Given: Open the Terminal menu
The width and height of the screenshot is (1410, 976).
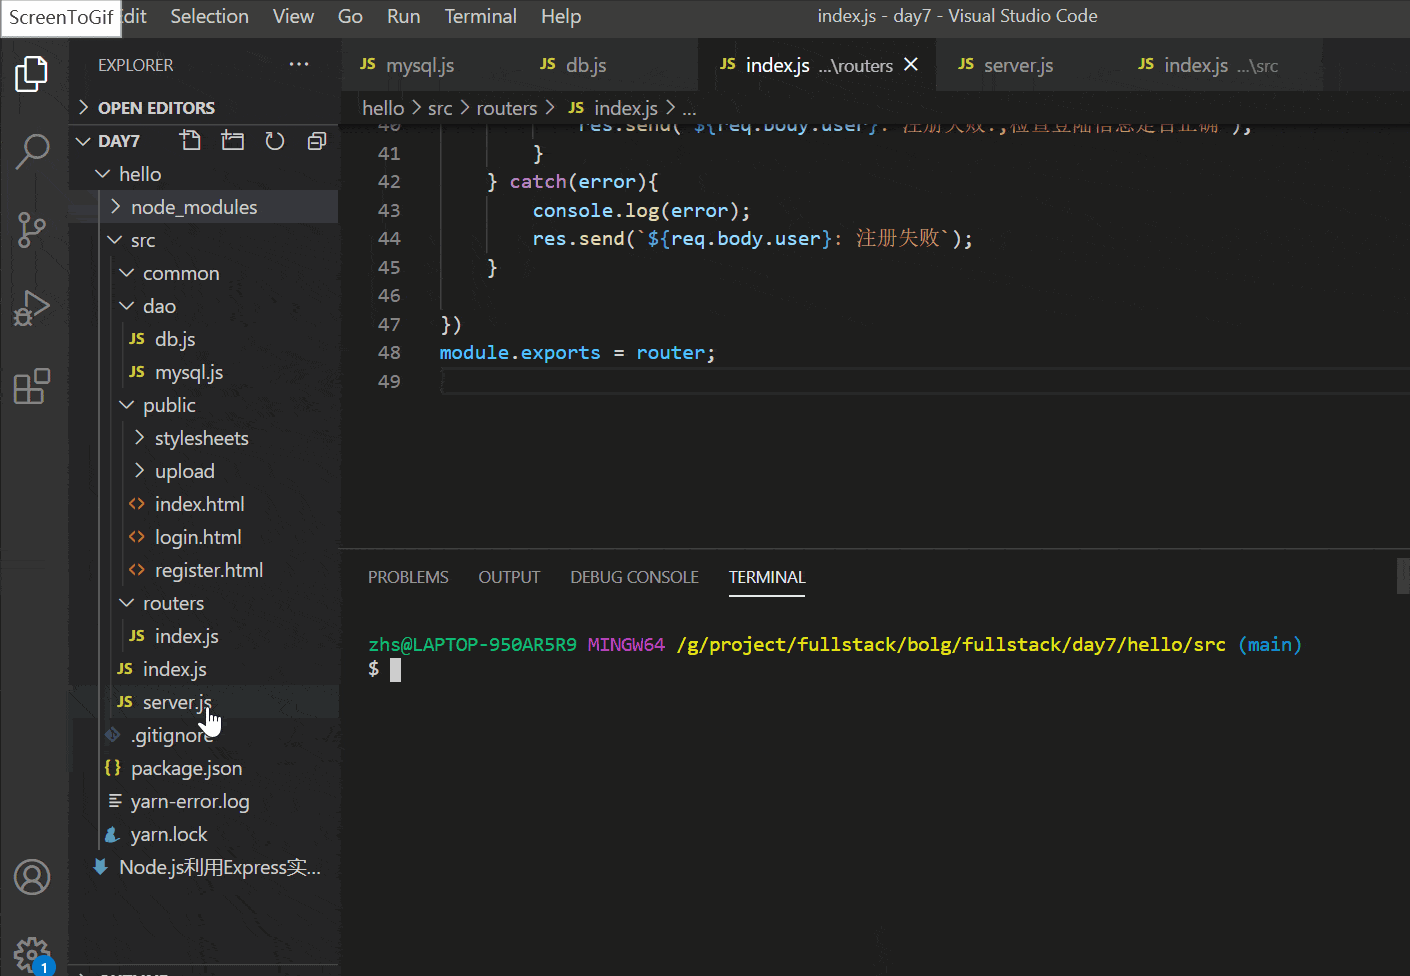Looking at the screenshot, I should (x=480, y=16).
